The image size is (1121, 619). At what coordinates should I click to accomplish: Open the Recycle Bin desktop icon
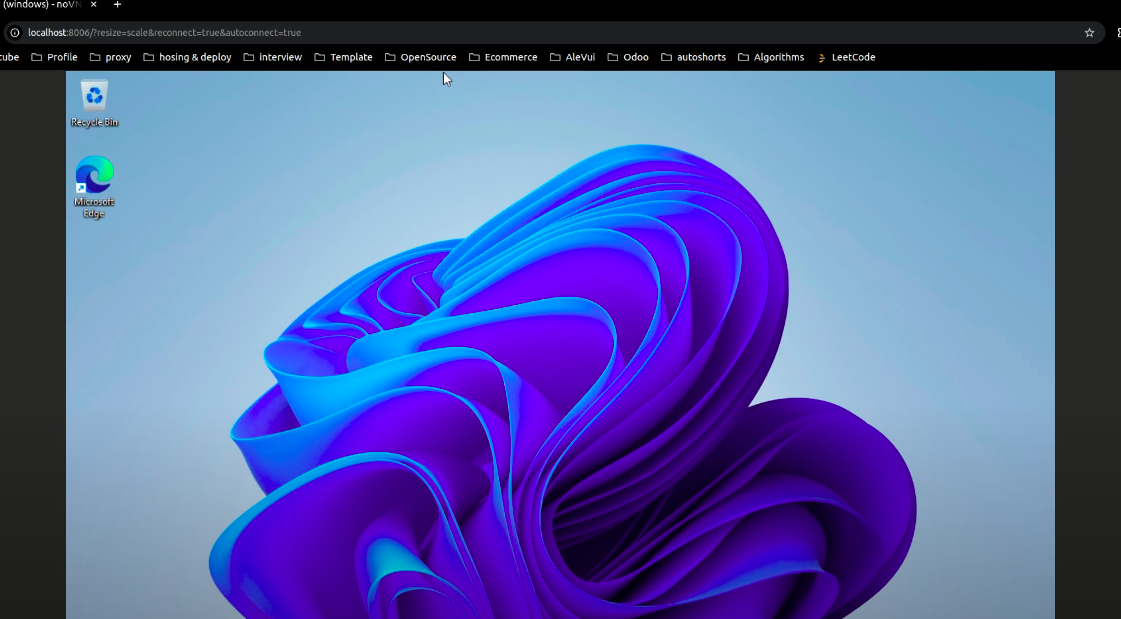[94, 104]
